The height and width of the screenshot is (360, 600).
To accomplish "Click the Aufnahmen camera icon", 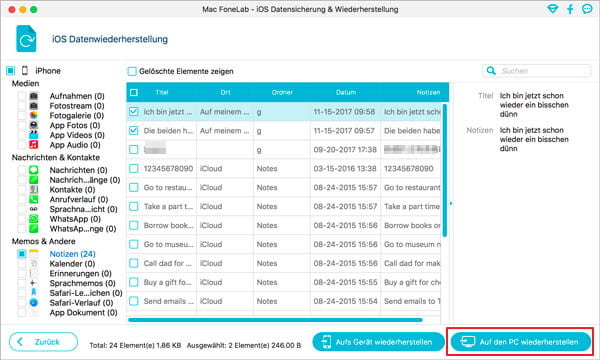I will point(34,96).
